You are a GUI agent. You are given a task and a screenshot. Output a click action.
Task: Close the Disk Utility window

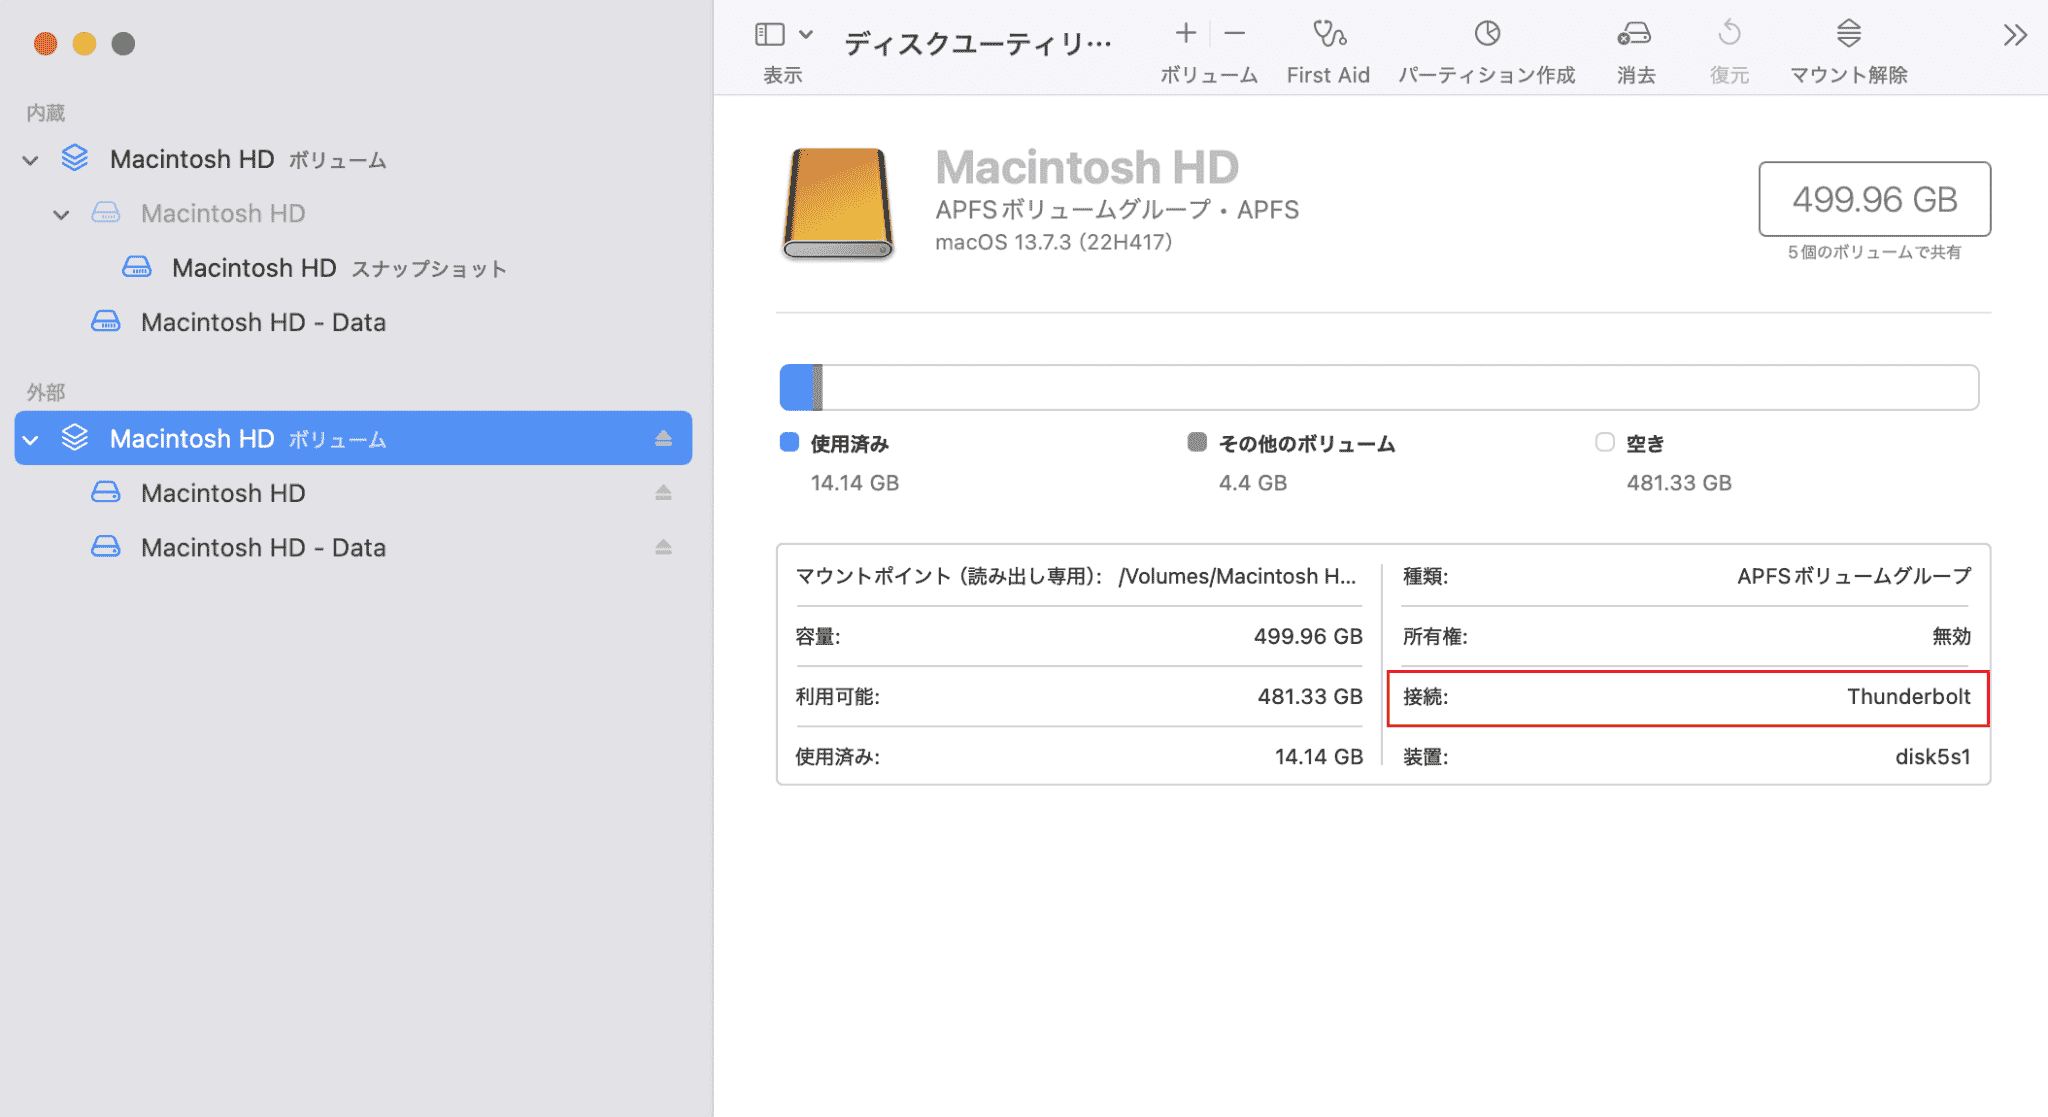45,43
